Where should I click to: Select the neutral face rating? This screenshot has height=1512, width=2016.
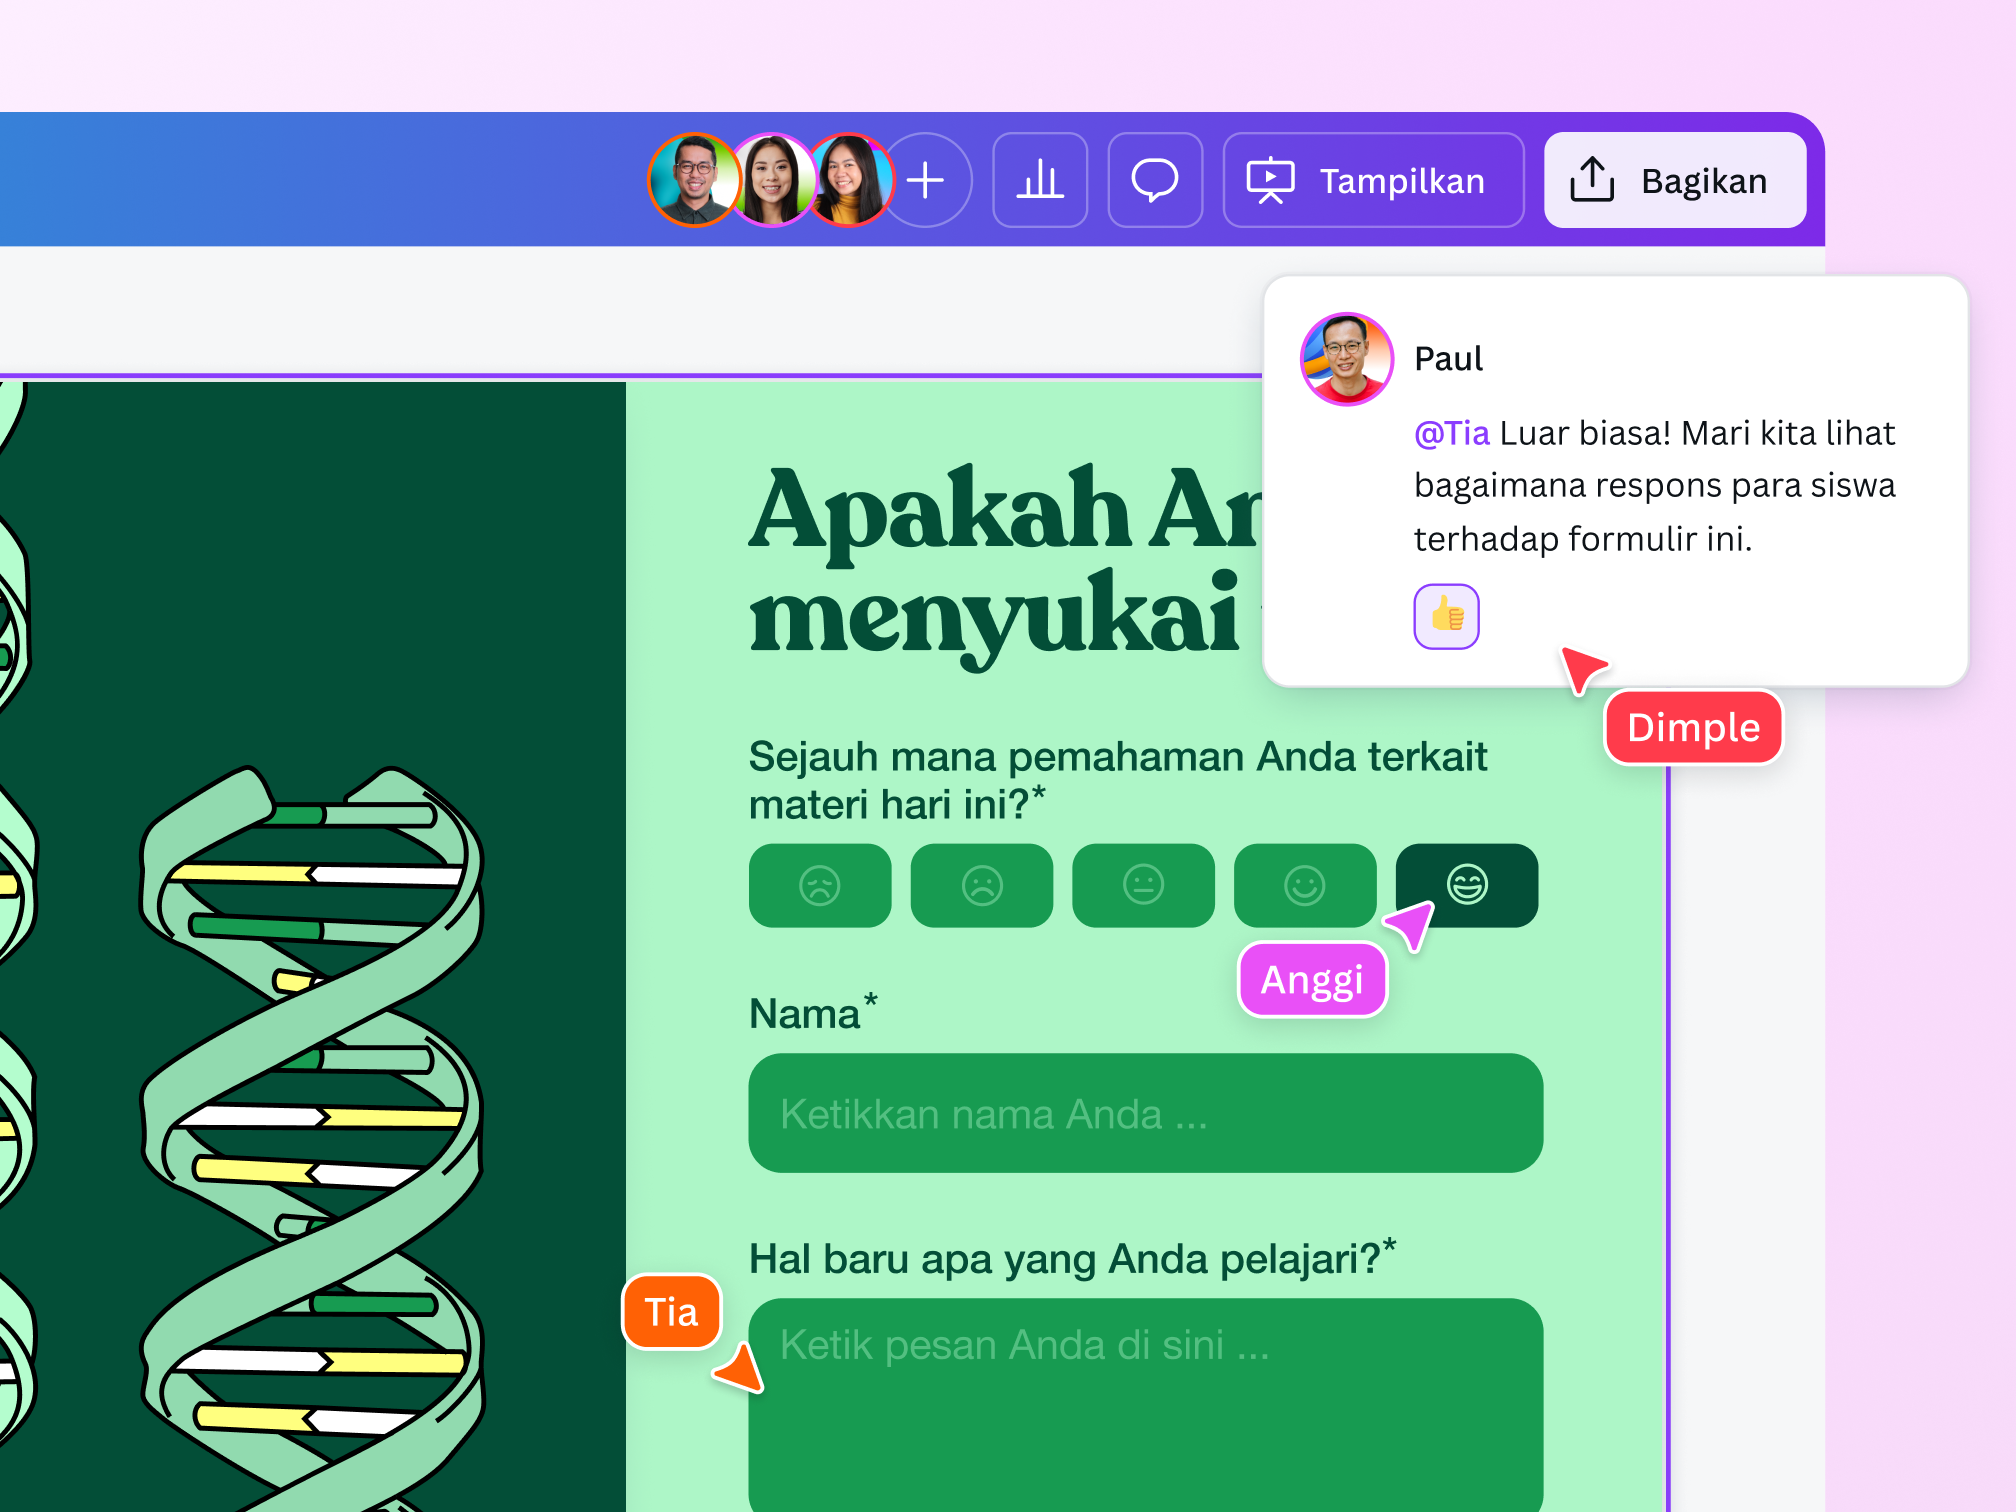(1143, 885)
